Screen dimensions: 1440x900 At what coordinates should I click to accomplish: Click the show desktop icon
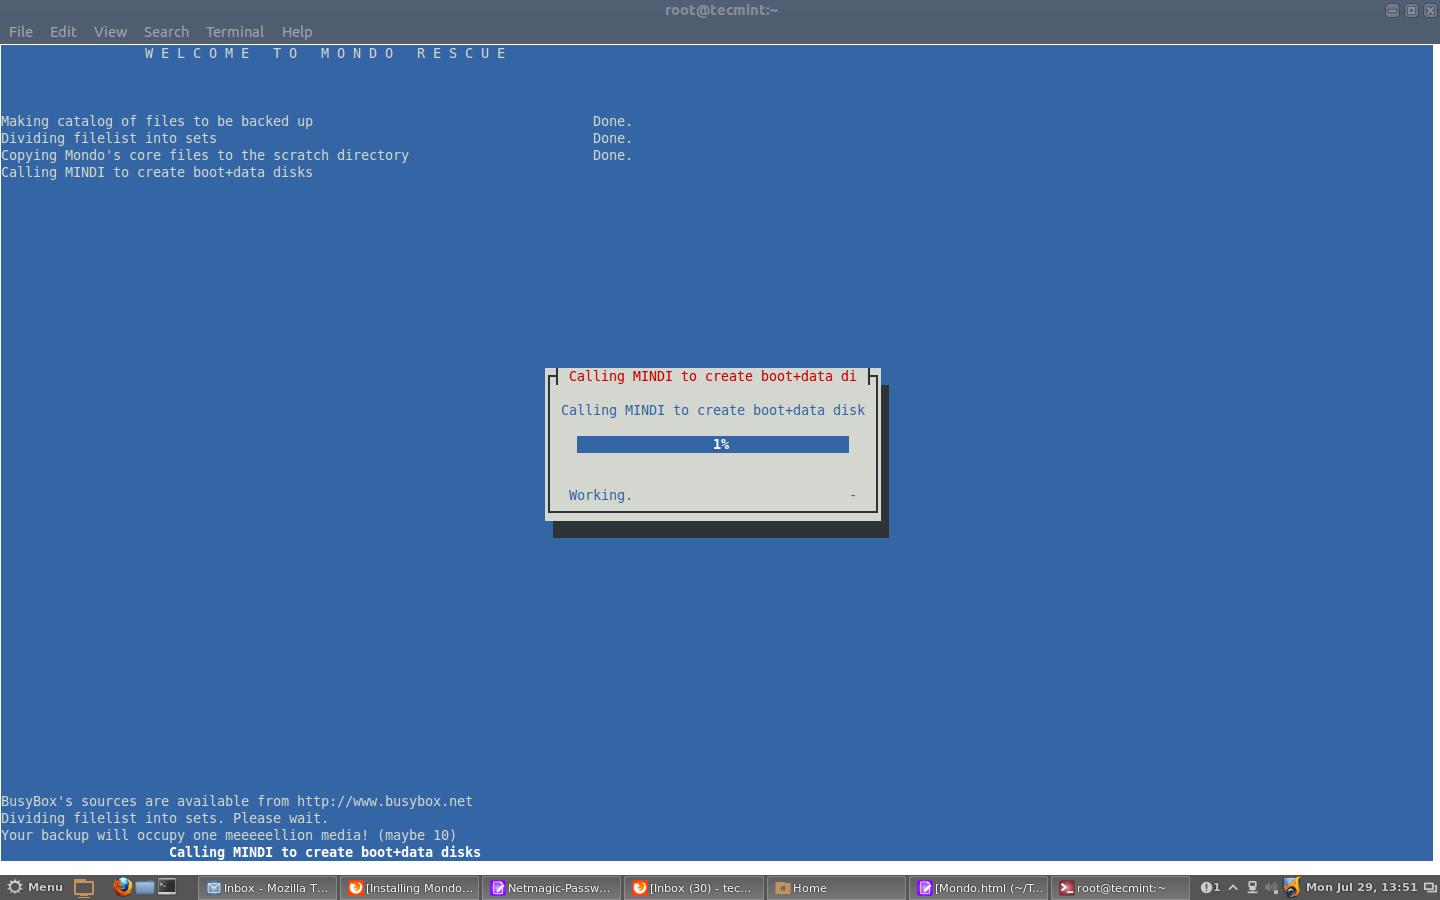point(84,887)
